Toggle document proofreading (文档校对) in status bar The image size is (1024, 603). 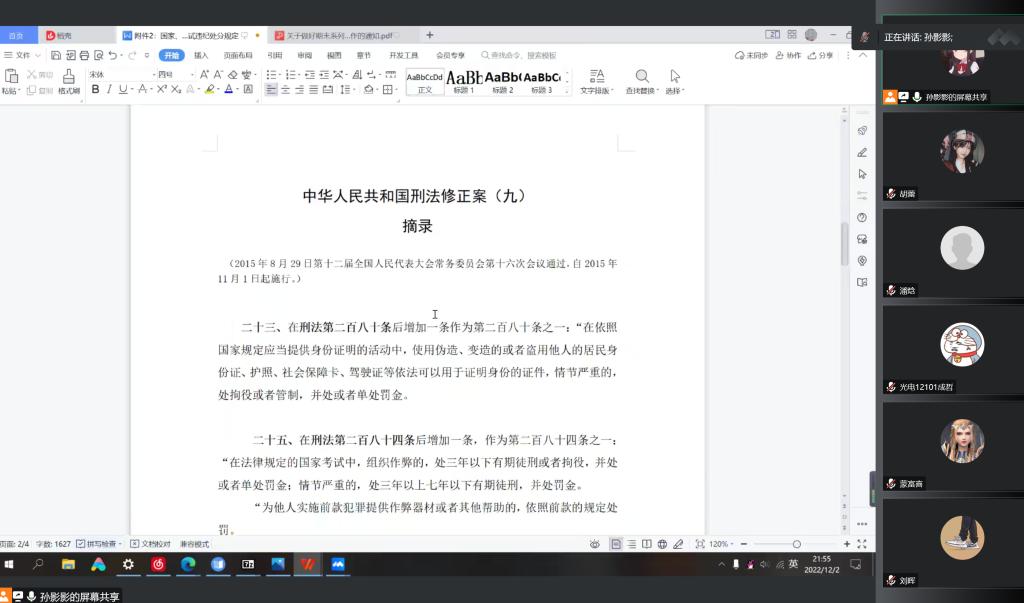click(151, 544)
